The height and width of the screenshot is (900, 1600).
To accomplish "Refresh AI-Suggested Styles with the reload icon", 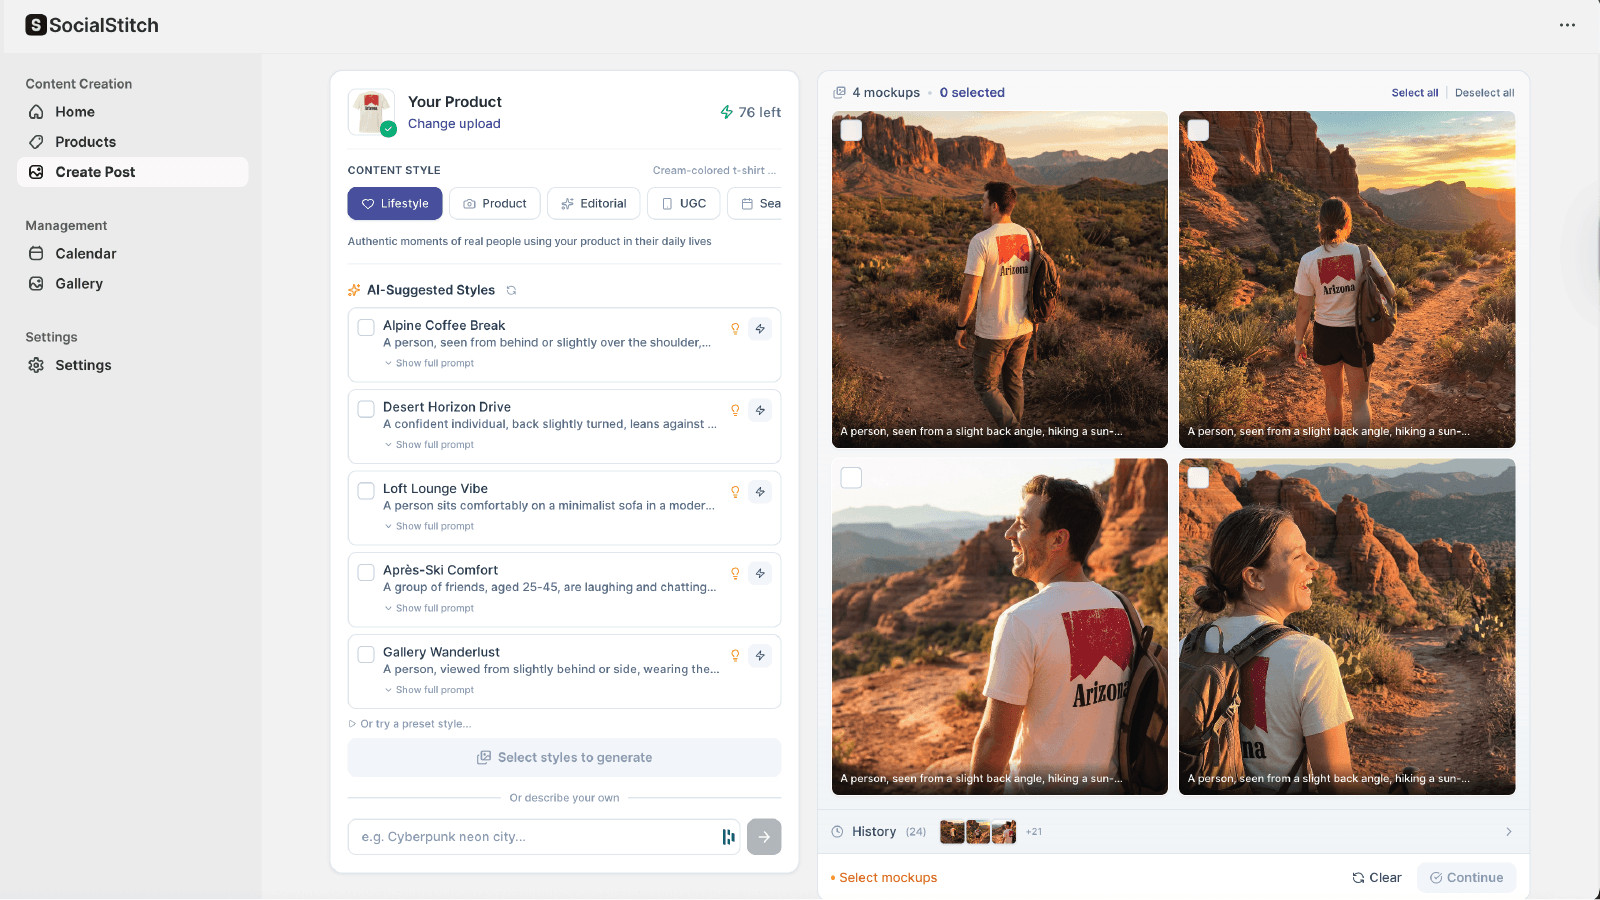I will [x=511, y=290].
